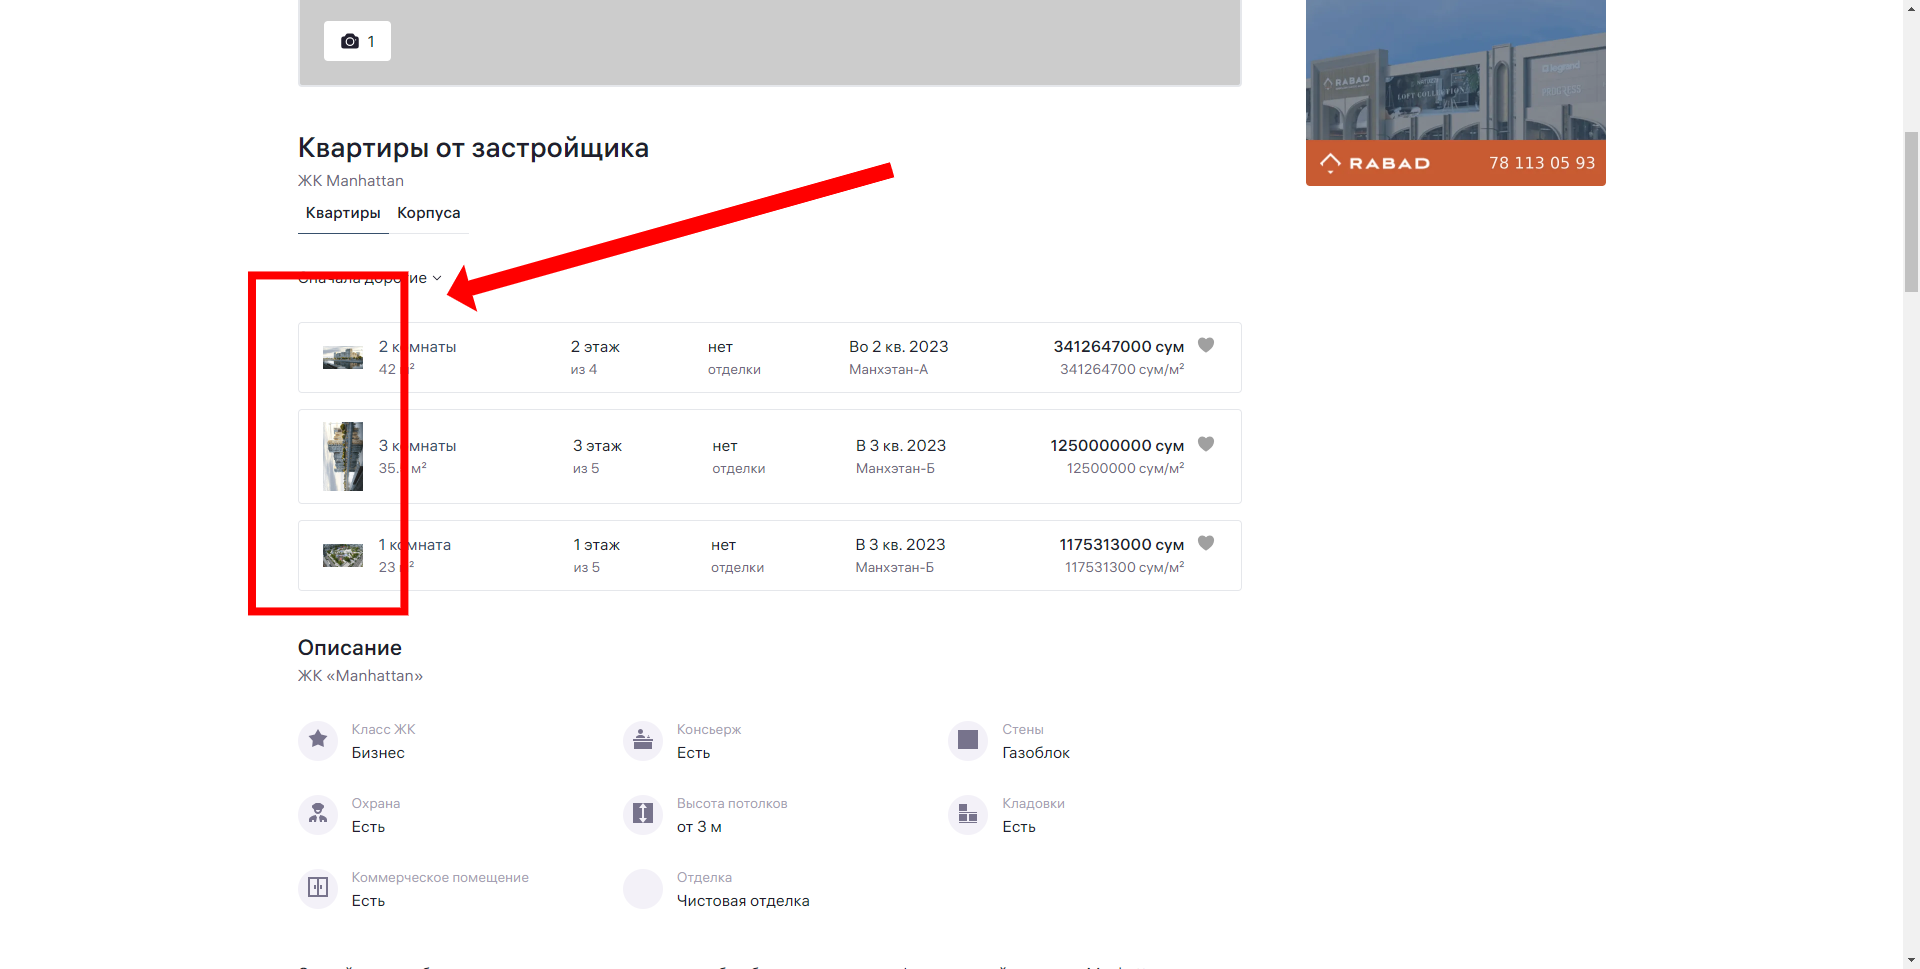Open thumbnail of the 1-room apartment
The height and width of the screenshot is (969, 1920).
[343, 556]
